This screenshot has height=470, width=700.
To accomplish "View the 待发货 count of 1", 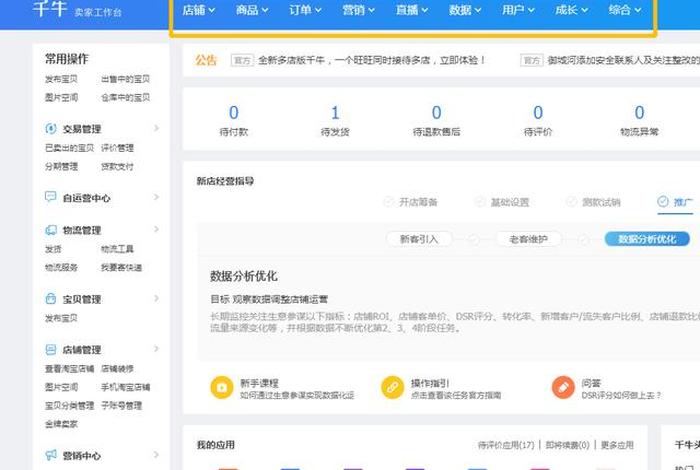I will 335,112.
